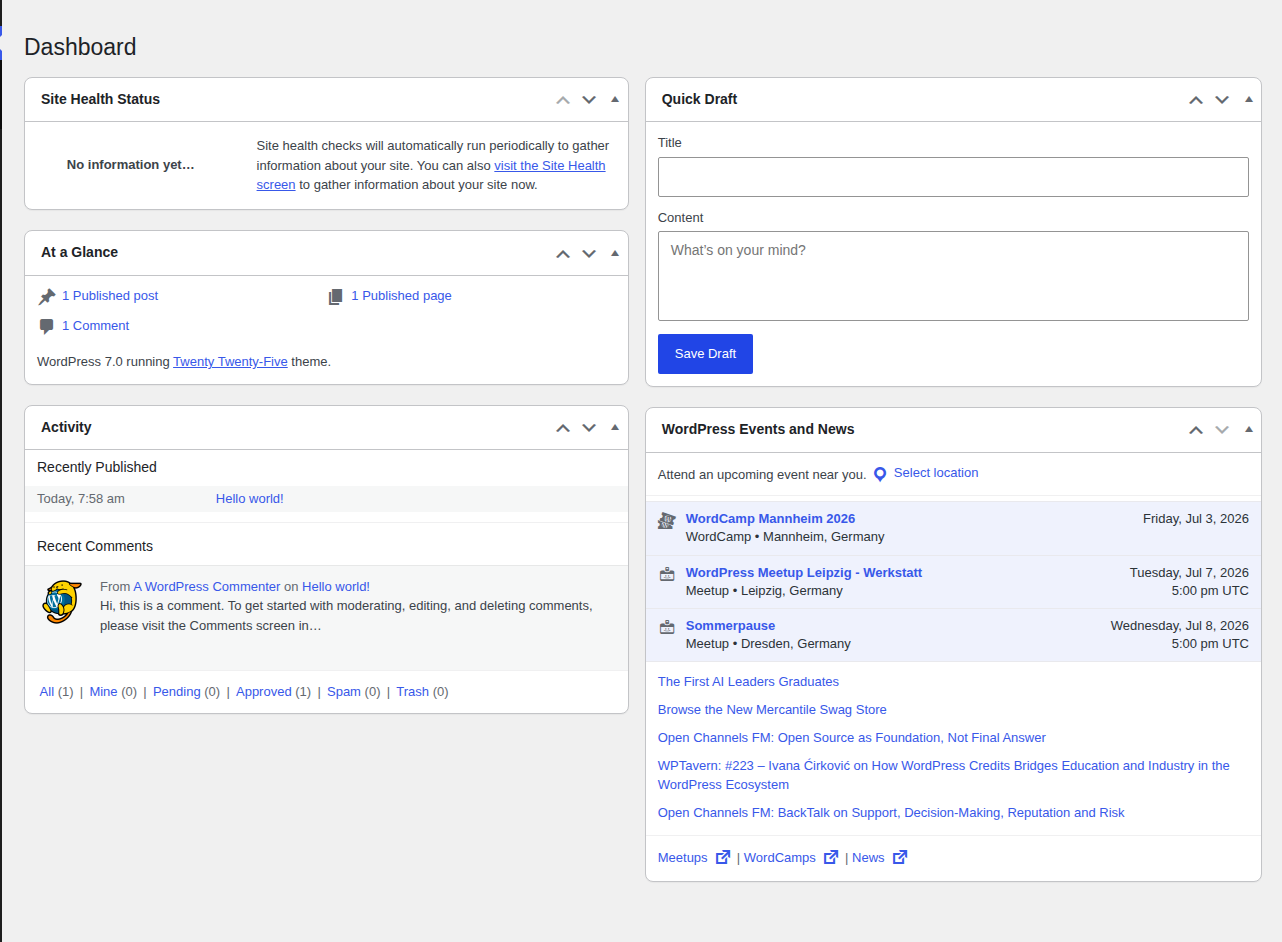Move Quick Draft panel up
The image size is (1282, 942).
(x=1196, y=100)
